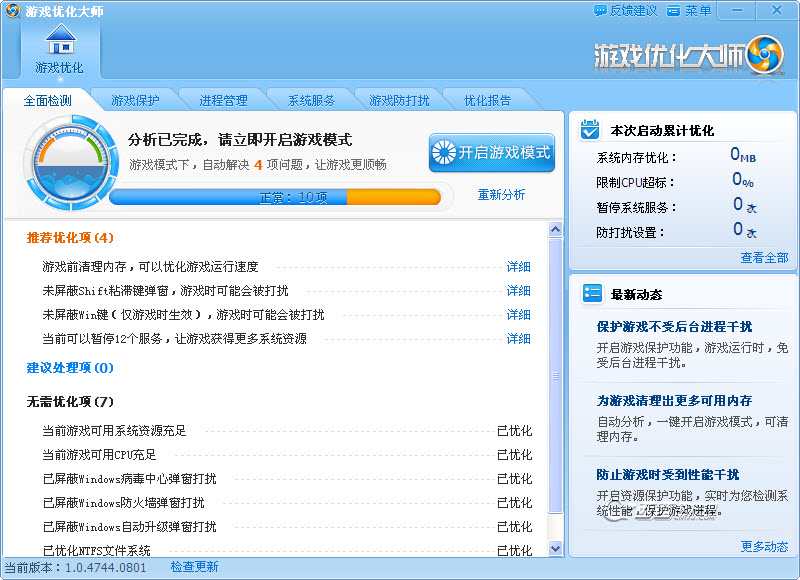800x580 pixels.
Task: Open the 菜单 menu
Action: (x=689, y=11)
